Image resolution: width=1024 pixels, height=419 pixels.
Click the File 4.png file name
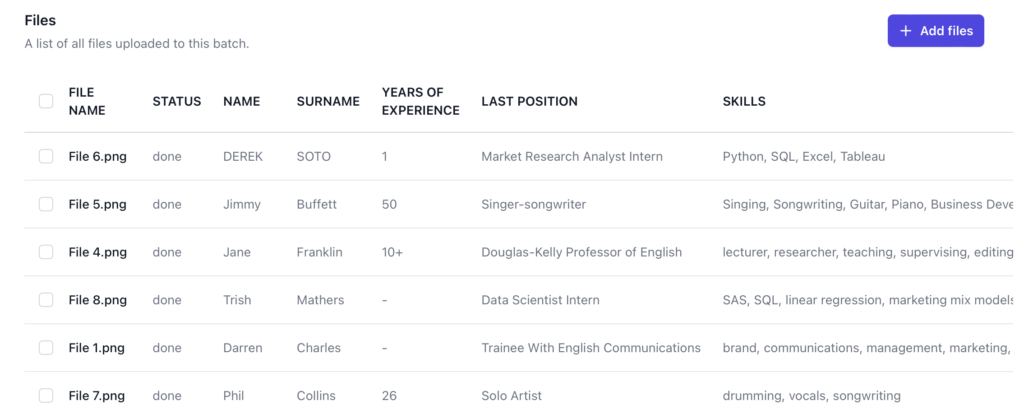pyautogui.click(x=97, y=252)
